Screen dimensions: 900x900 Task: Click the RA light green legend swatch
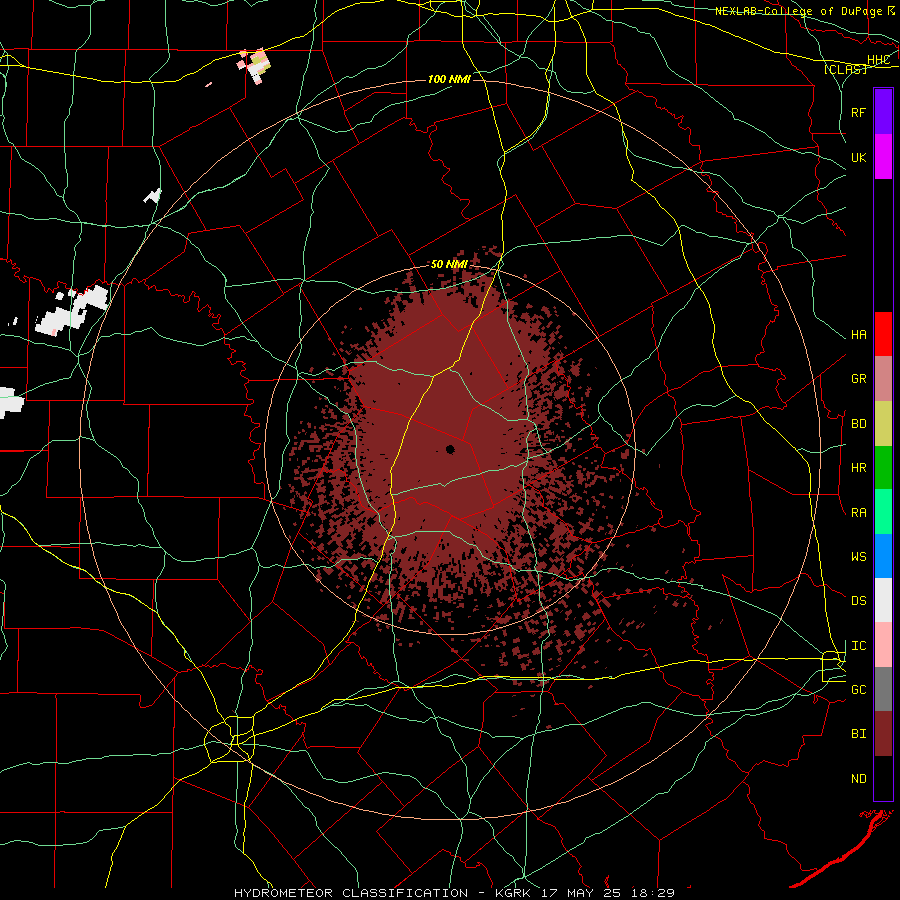click(883, 512)
